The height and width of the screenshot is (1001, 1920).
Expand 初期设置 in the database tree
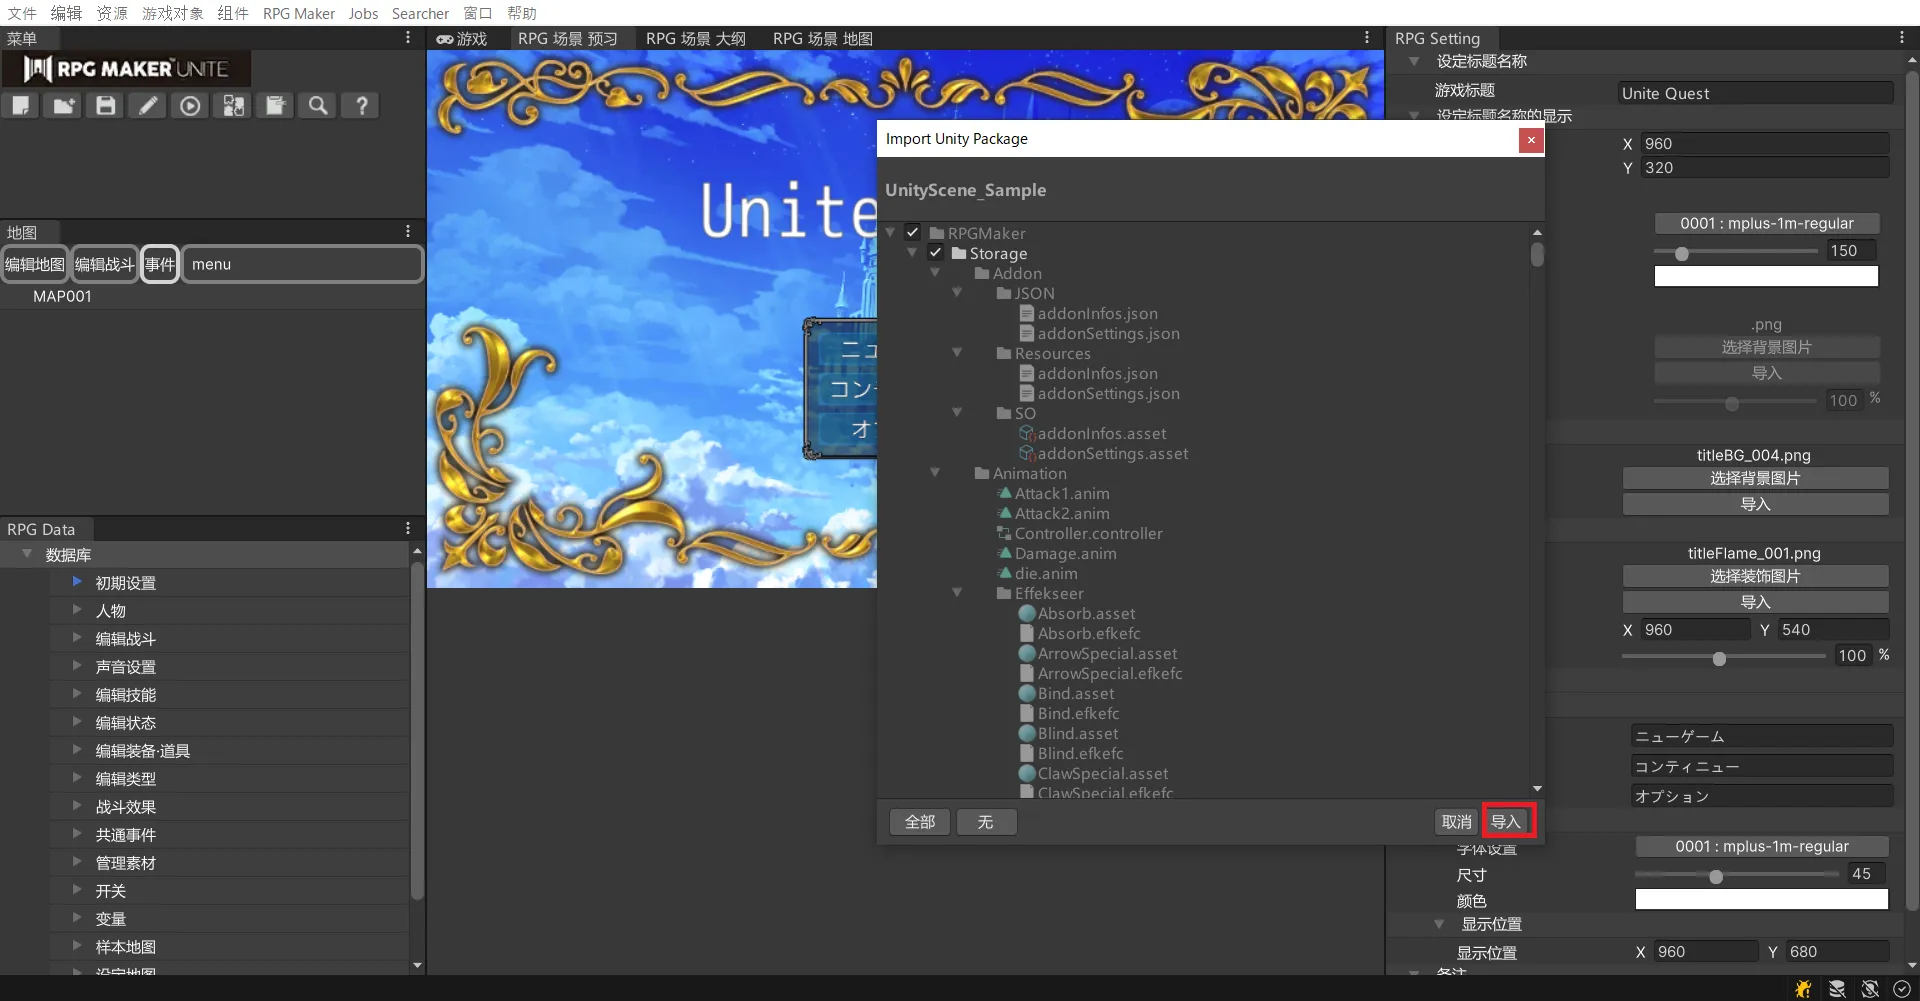click(77, 582)
